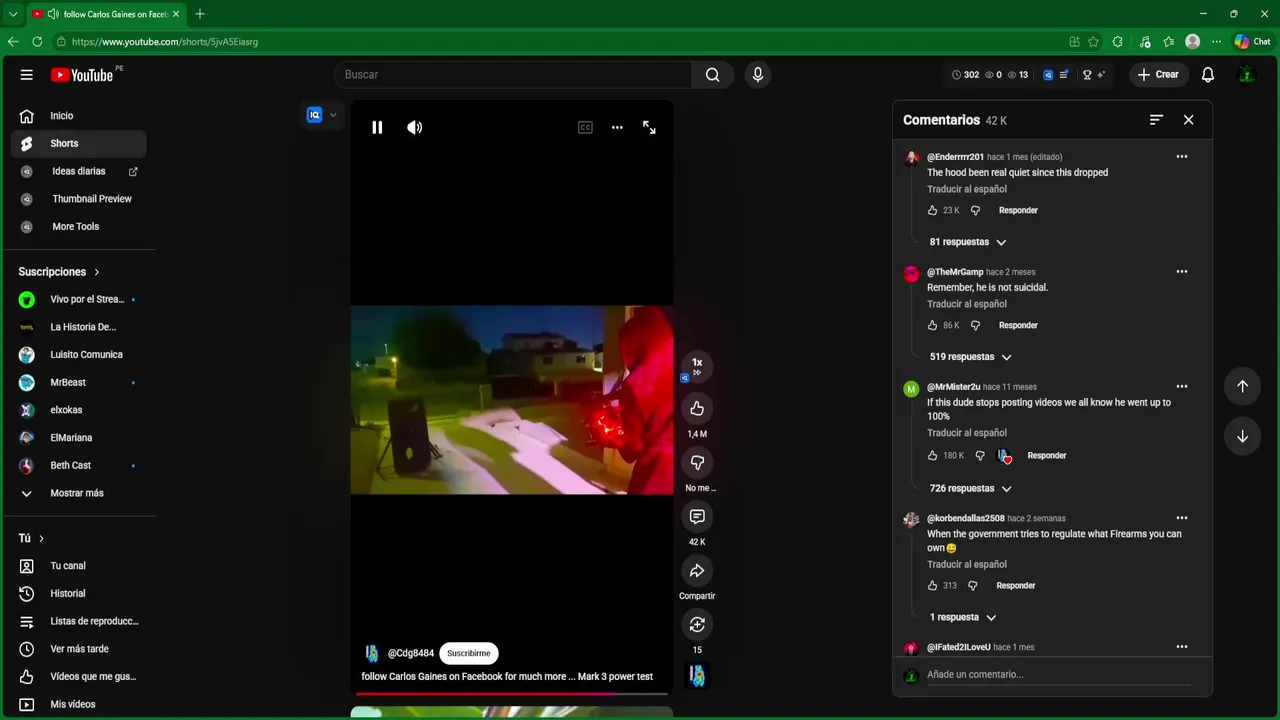Open the vidIQ list icon in header

tap(1063, 75)
